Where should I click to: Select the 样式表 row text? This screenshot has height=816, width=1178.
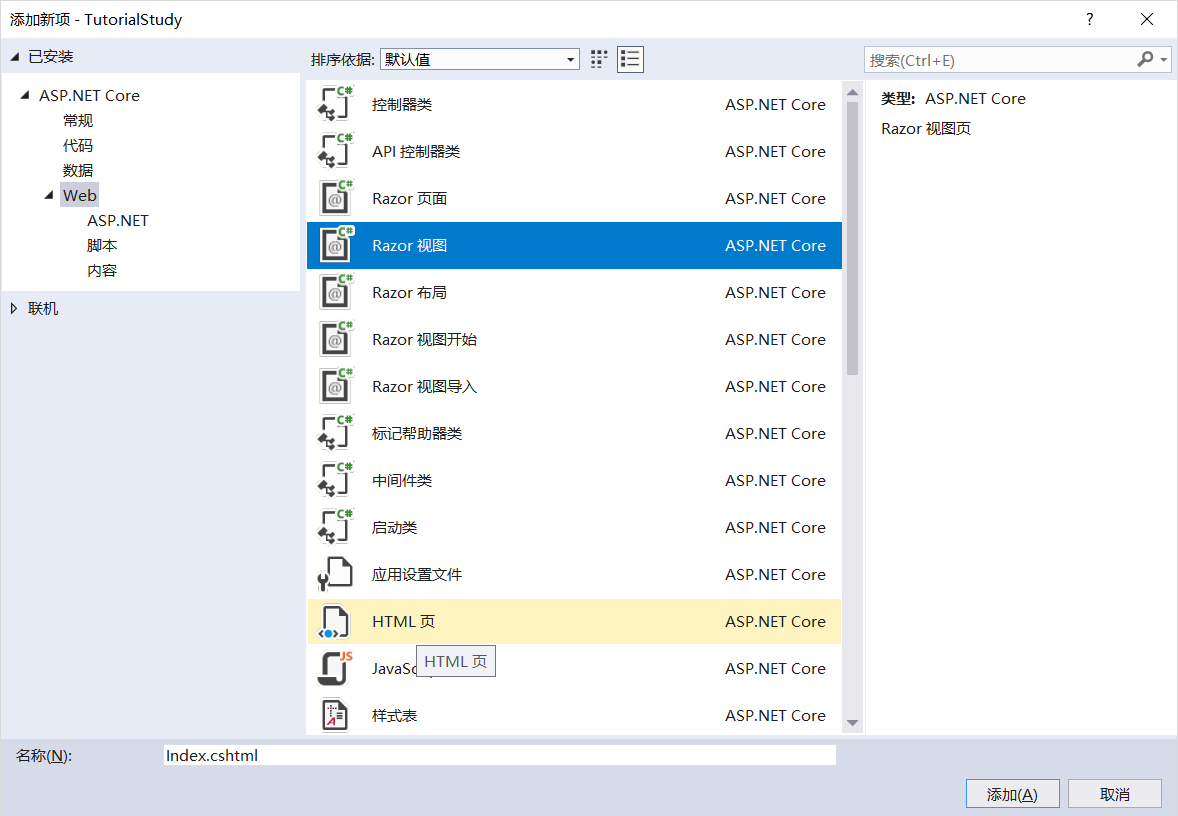tap(394, 715)
